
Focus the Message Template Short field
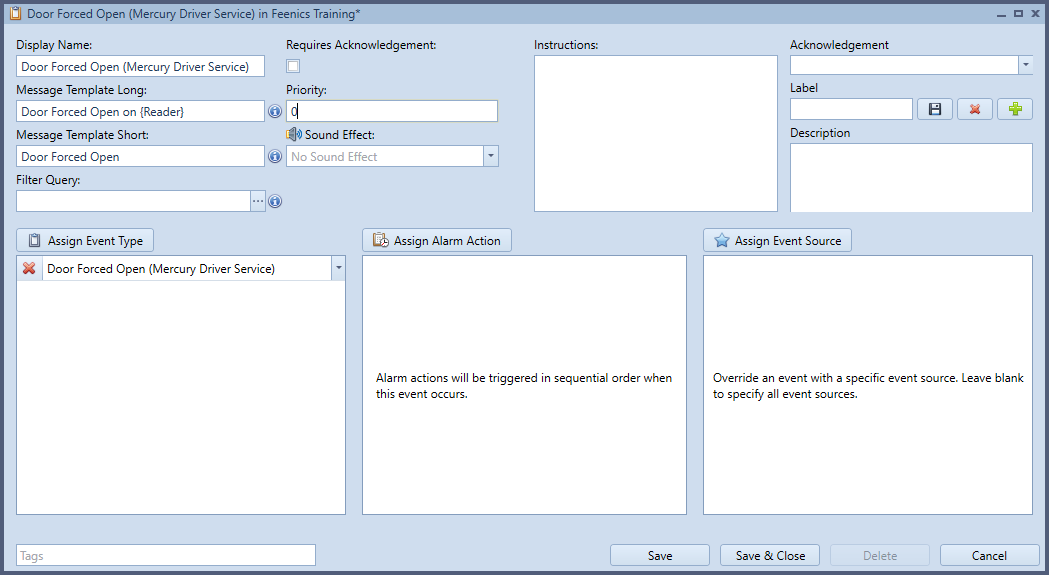[x=140, y=156]
